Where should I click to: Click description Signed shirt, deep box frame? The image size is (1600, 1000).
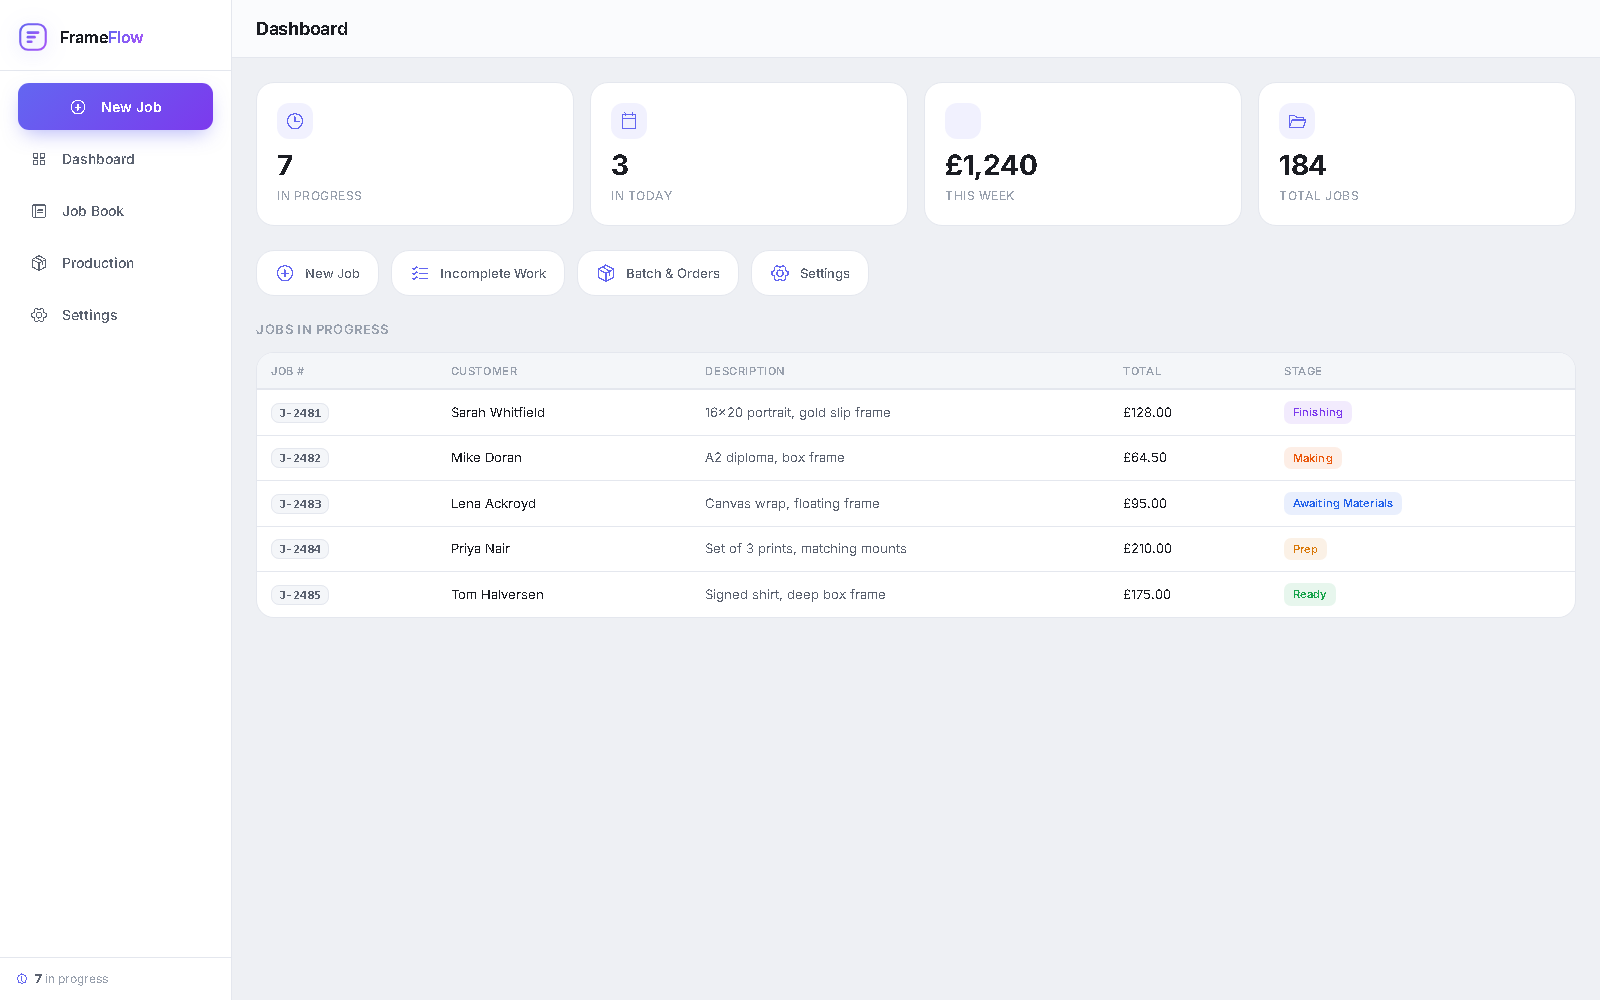(x=795, y=594)
